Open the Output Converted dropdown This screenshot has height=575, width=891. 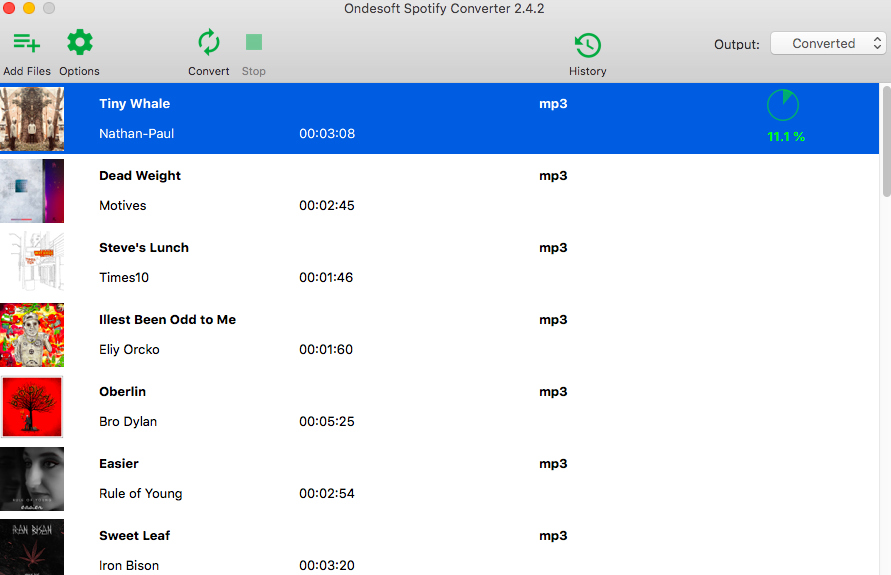(x=828, y=43)
